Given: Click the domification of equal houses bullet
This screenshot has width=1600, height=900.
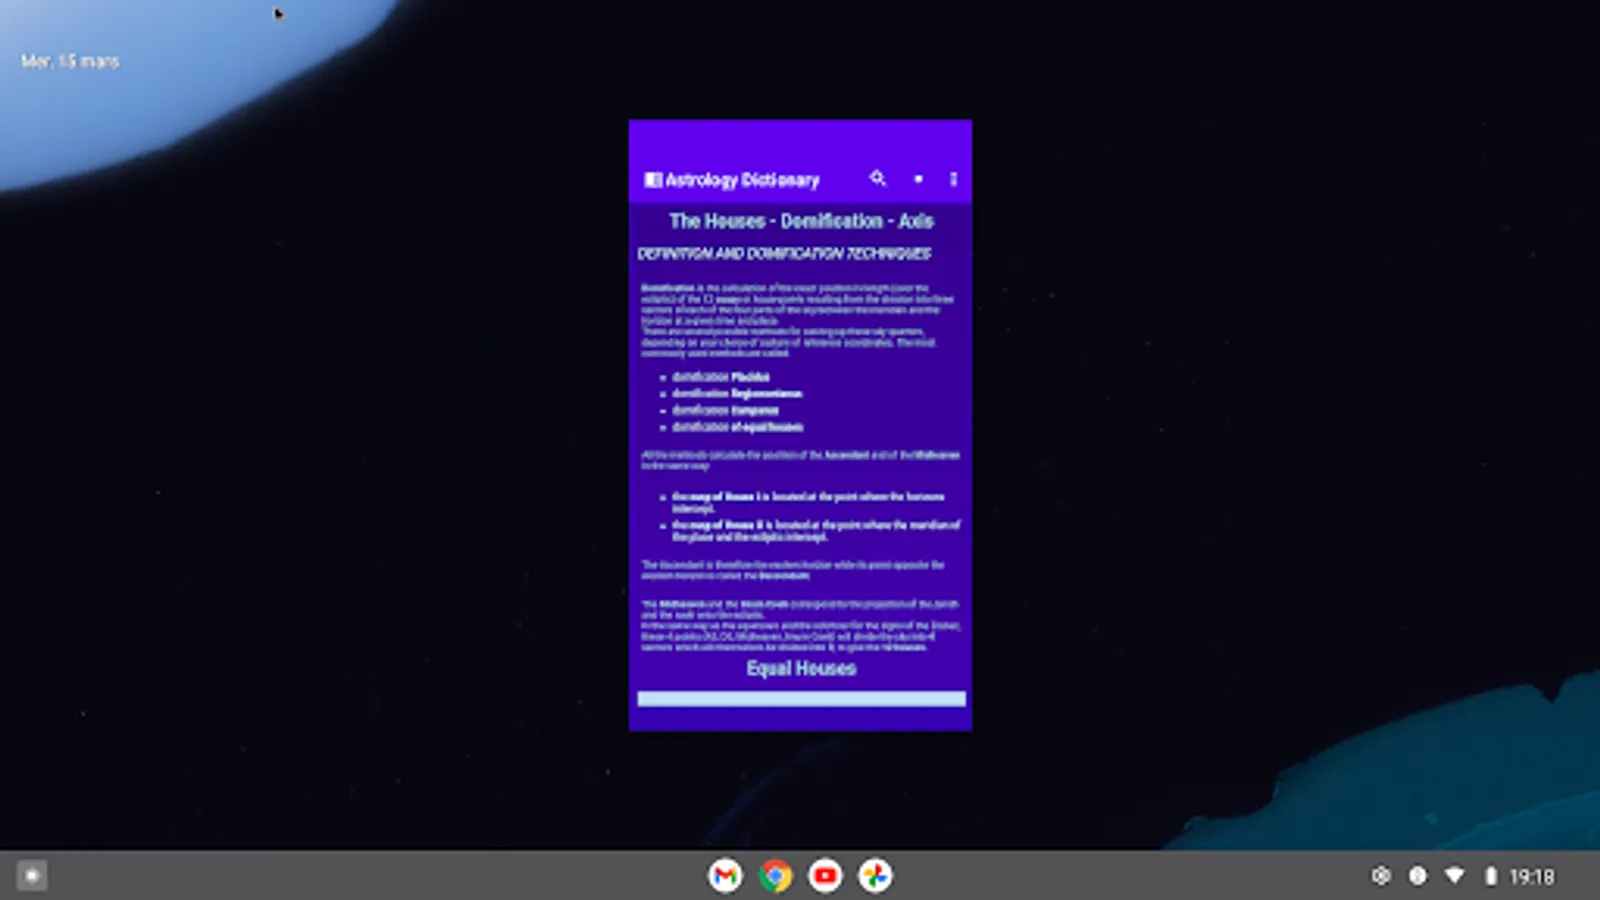Looking at the screenshot, I should coord(737,427).
